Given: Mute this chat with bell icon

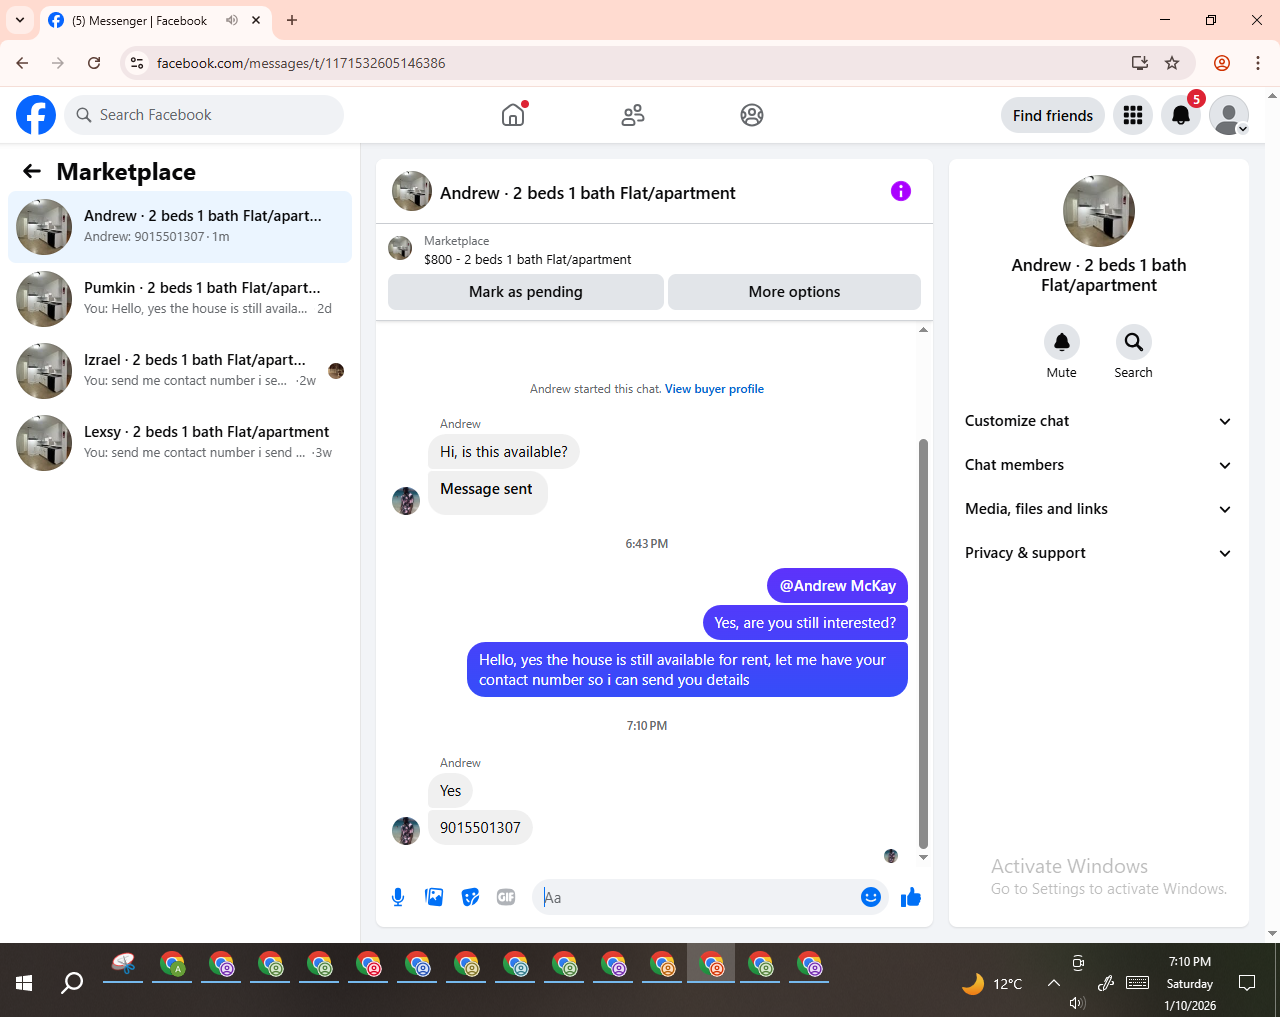Looking at the screenshot, I should [x=1062, y=342].
